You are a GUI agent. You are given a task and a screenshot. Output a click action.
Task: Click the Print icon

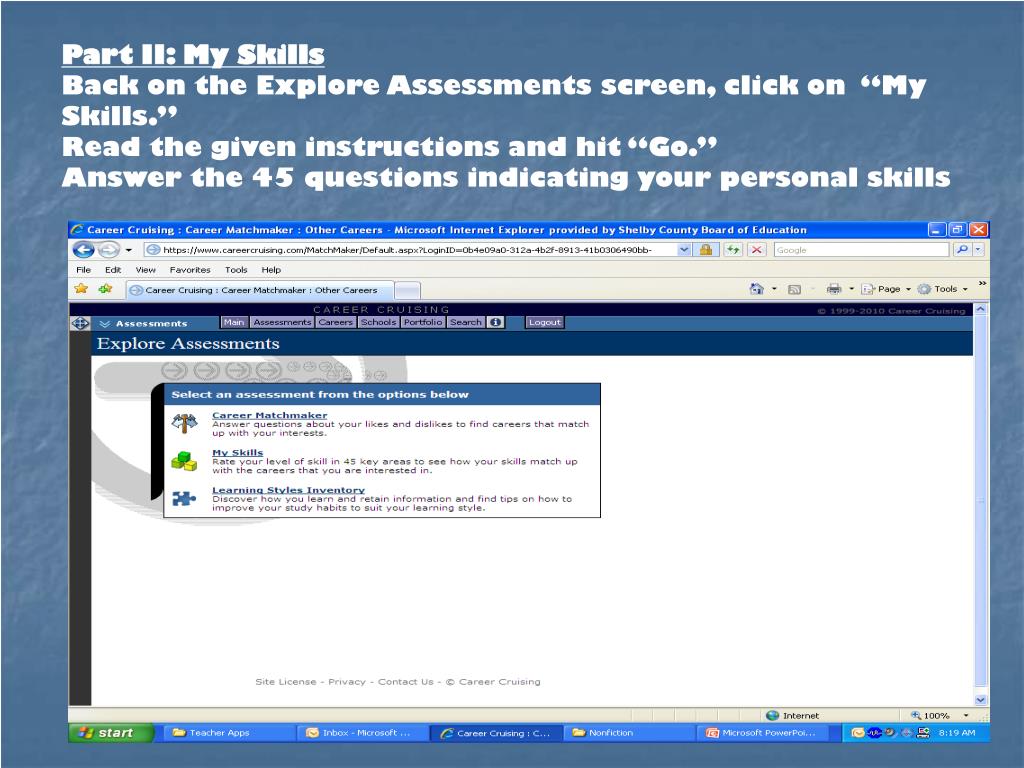click(x=833, y=289)
